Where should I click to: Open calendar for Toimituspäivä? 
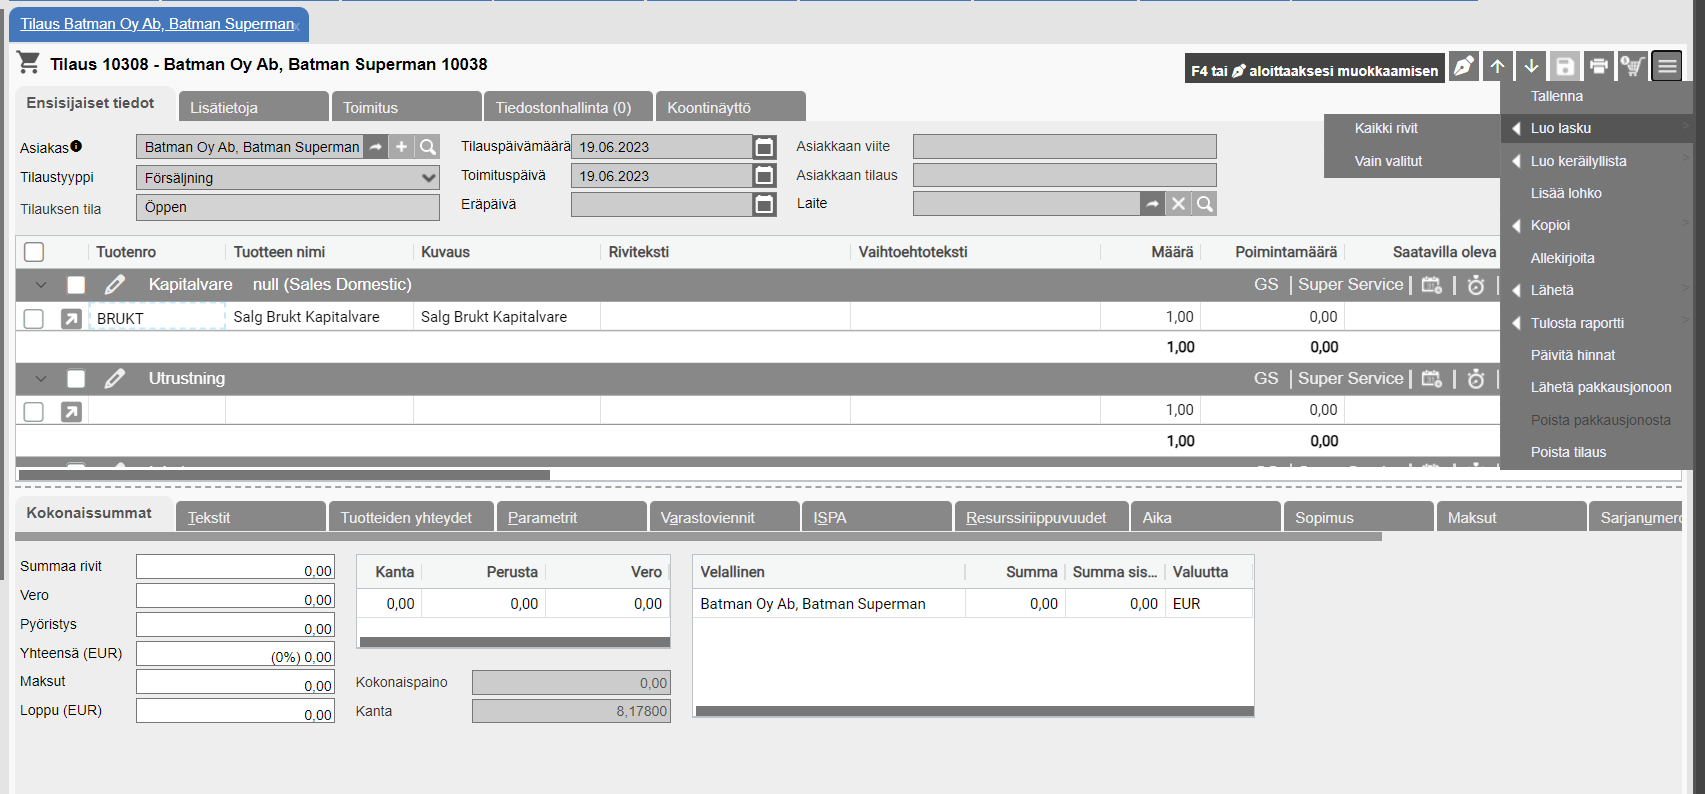tap(764, 176)
